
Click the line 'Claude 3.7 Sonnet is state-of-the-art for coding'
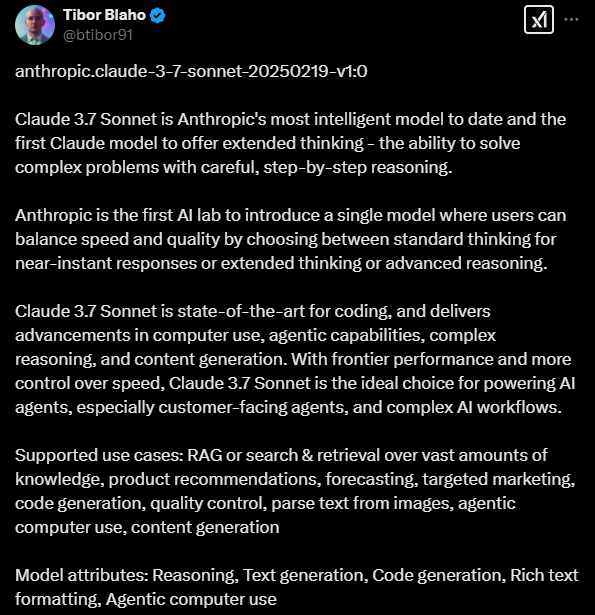253,311
